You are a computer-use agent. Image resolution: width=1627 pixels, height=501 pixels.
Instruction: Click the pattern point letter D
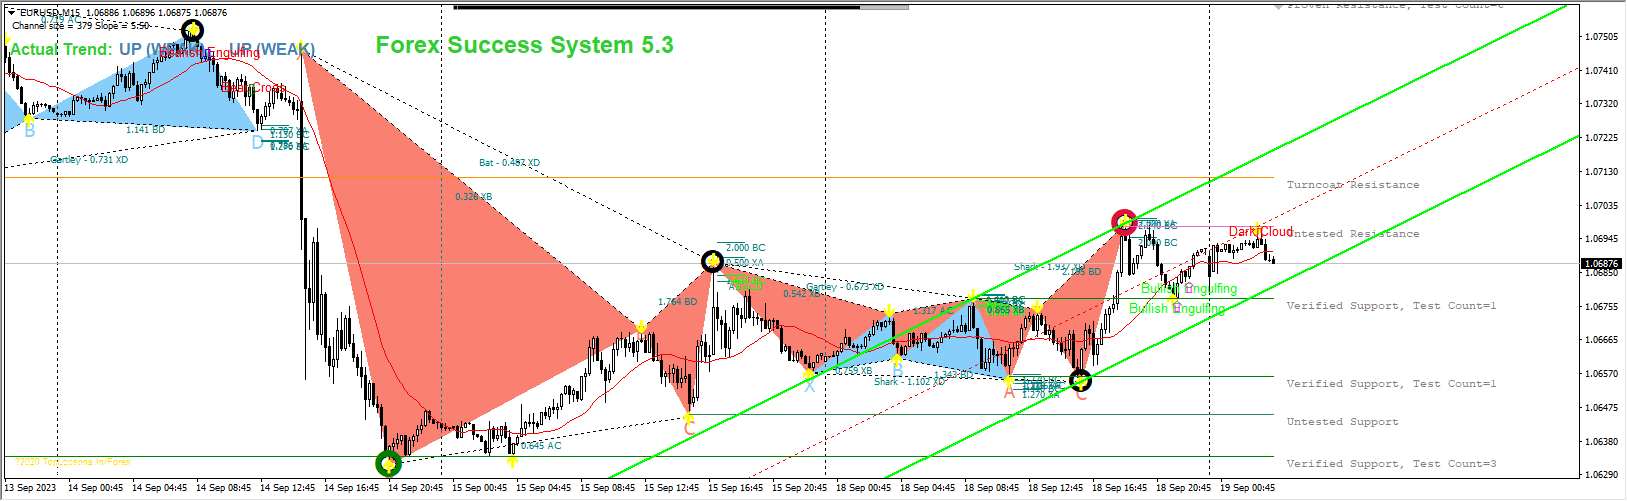[x=257, y=143]
